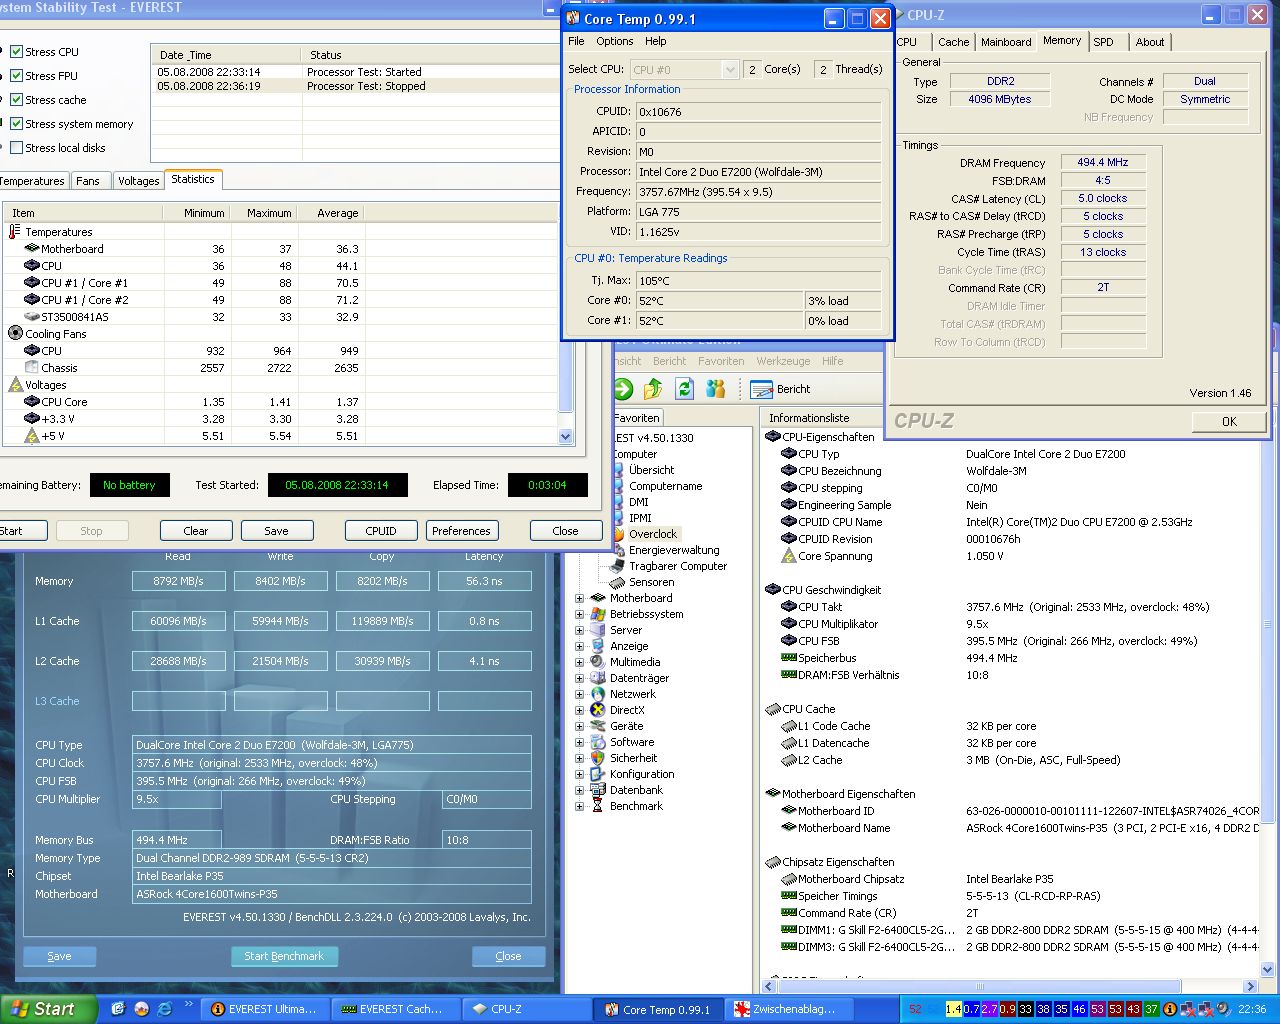
Task: Open the File menu in Core Temp
Action: click(x=576, y=41)
